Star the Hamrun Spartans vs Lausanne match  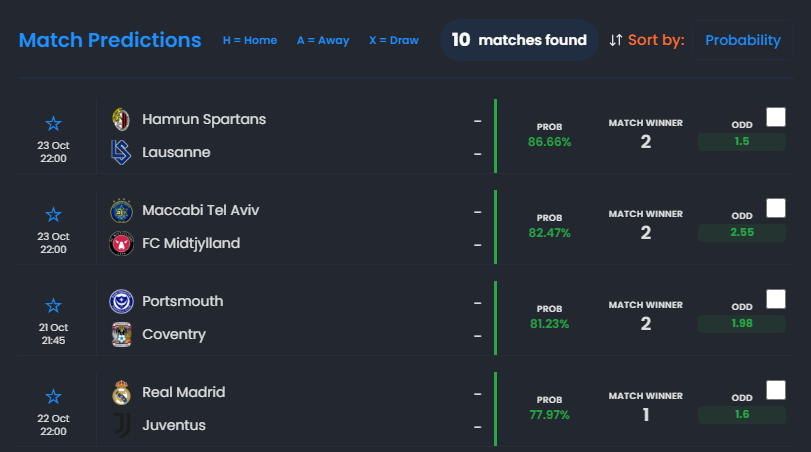tap(54, 123)
